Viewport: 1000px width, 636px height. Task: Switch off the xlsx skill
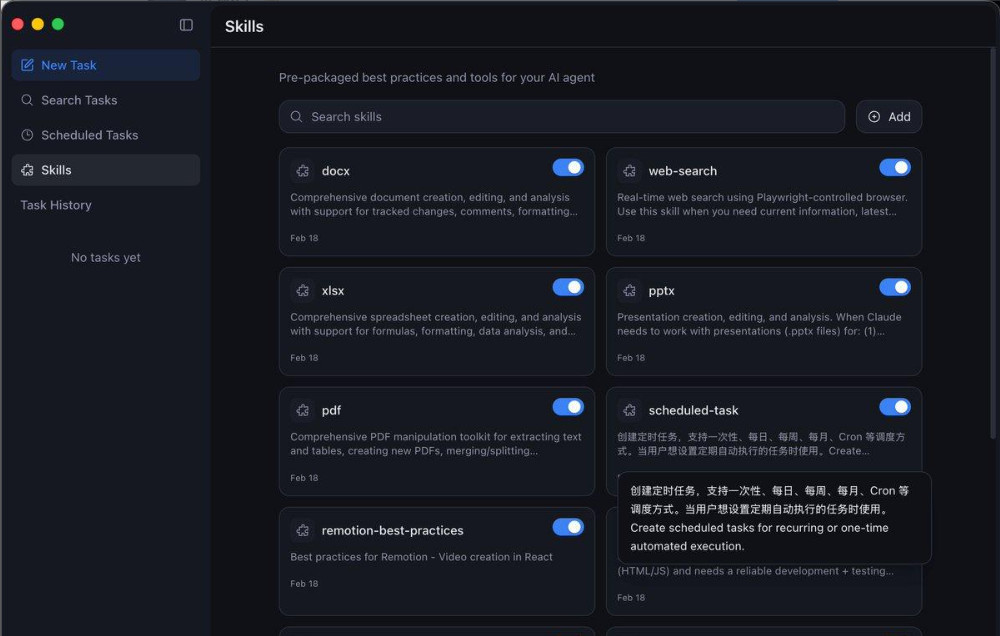568,288
